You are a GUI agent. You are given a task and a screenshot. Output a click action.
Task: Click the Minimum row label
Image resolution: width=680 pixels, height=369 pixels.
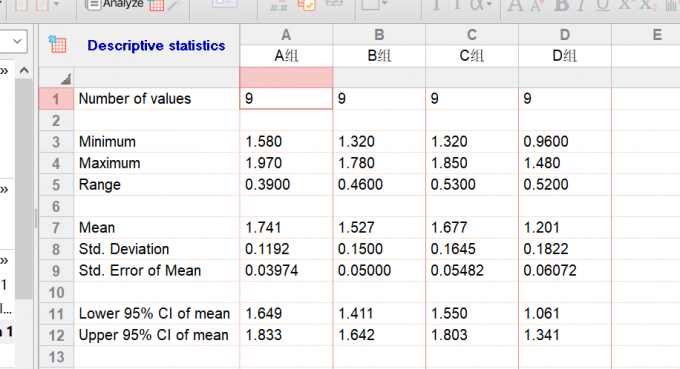pos(107,142)
